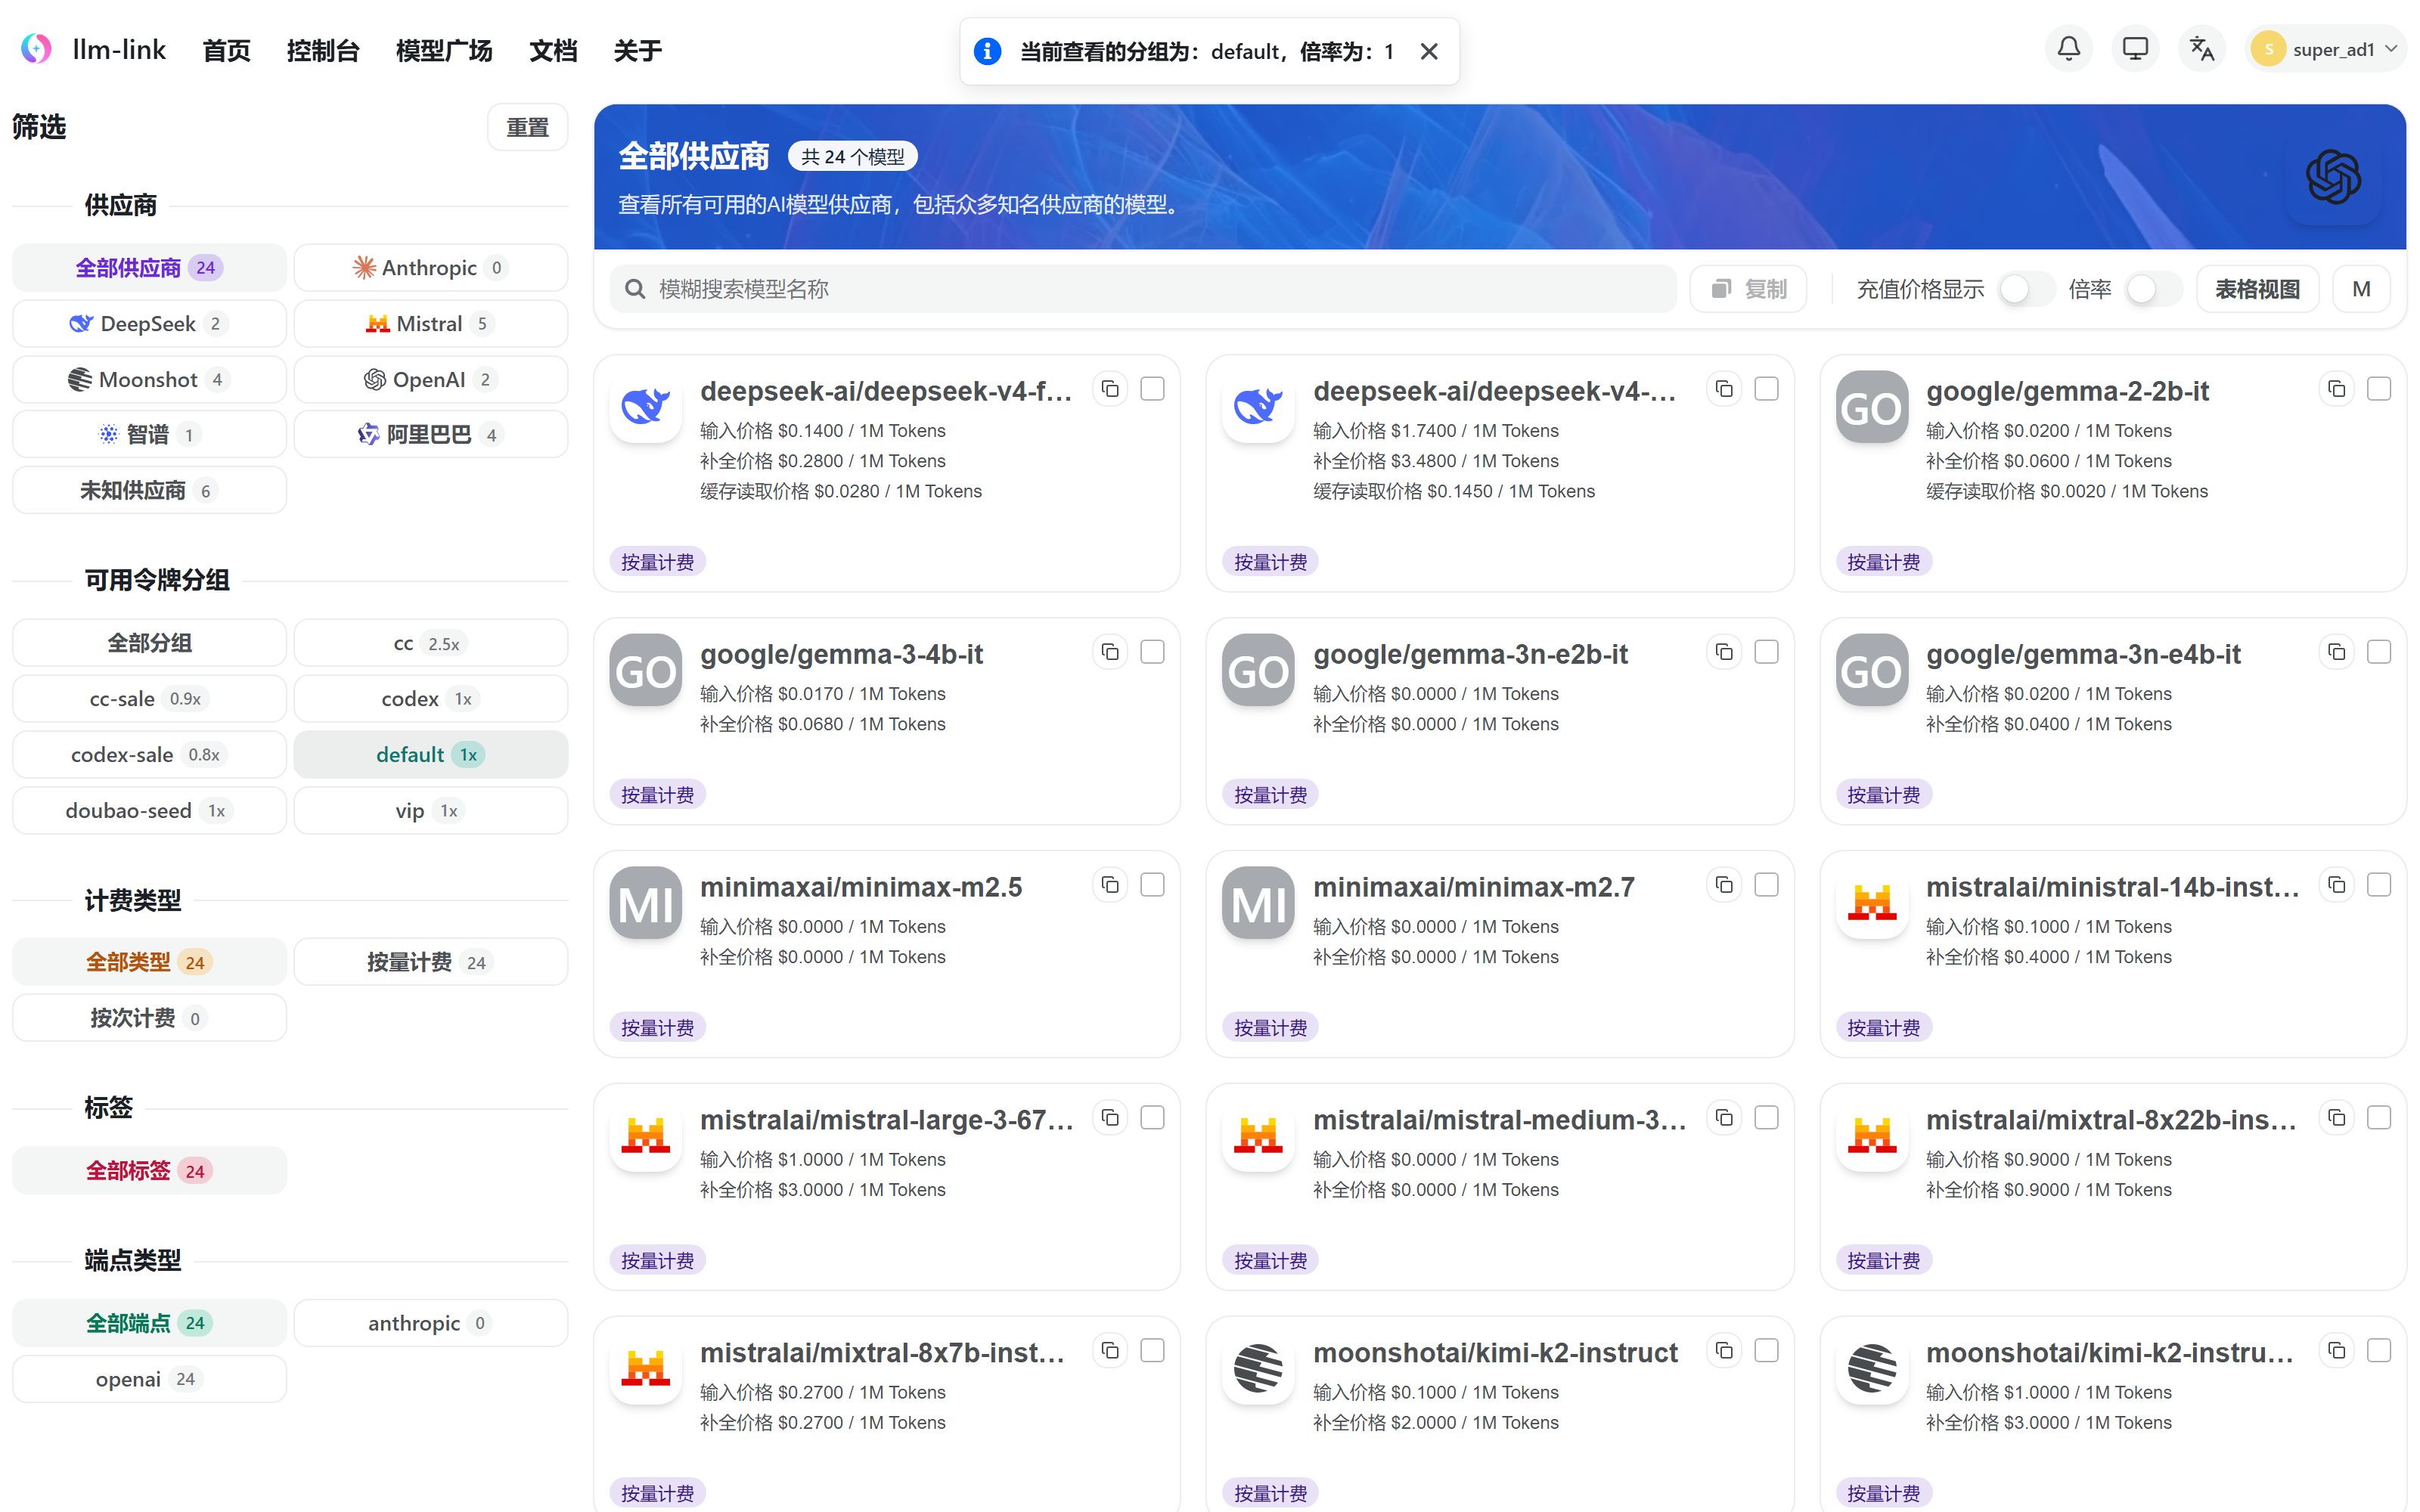Copy the mistral-medium-3 model name
This screenshot has width=2420, height=1512.
pyautogui.click(x=1724, y=1118)
